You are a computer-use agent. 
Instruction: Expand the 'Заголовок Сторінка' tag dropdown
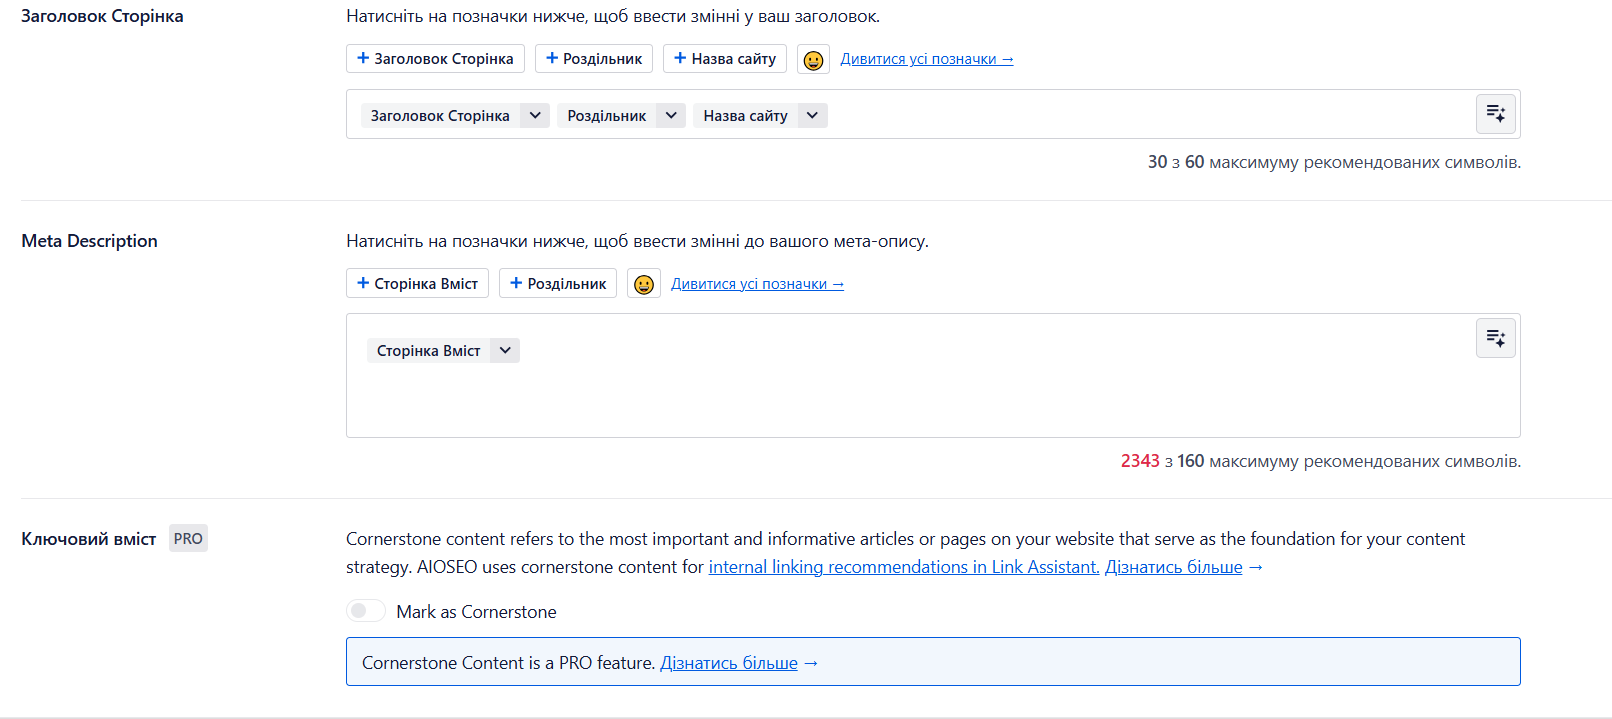pos(535,116)
